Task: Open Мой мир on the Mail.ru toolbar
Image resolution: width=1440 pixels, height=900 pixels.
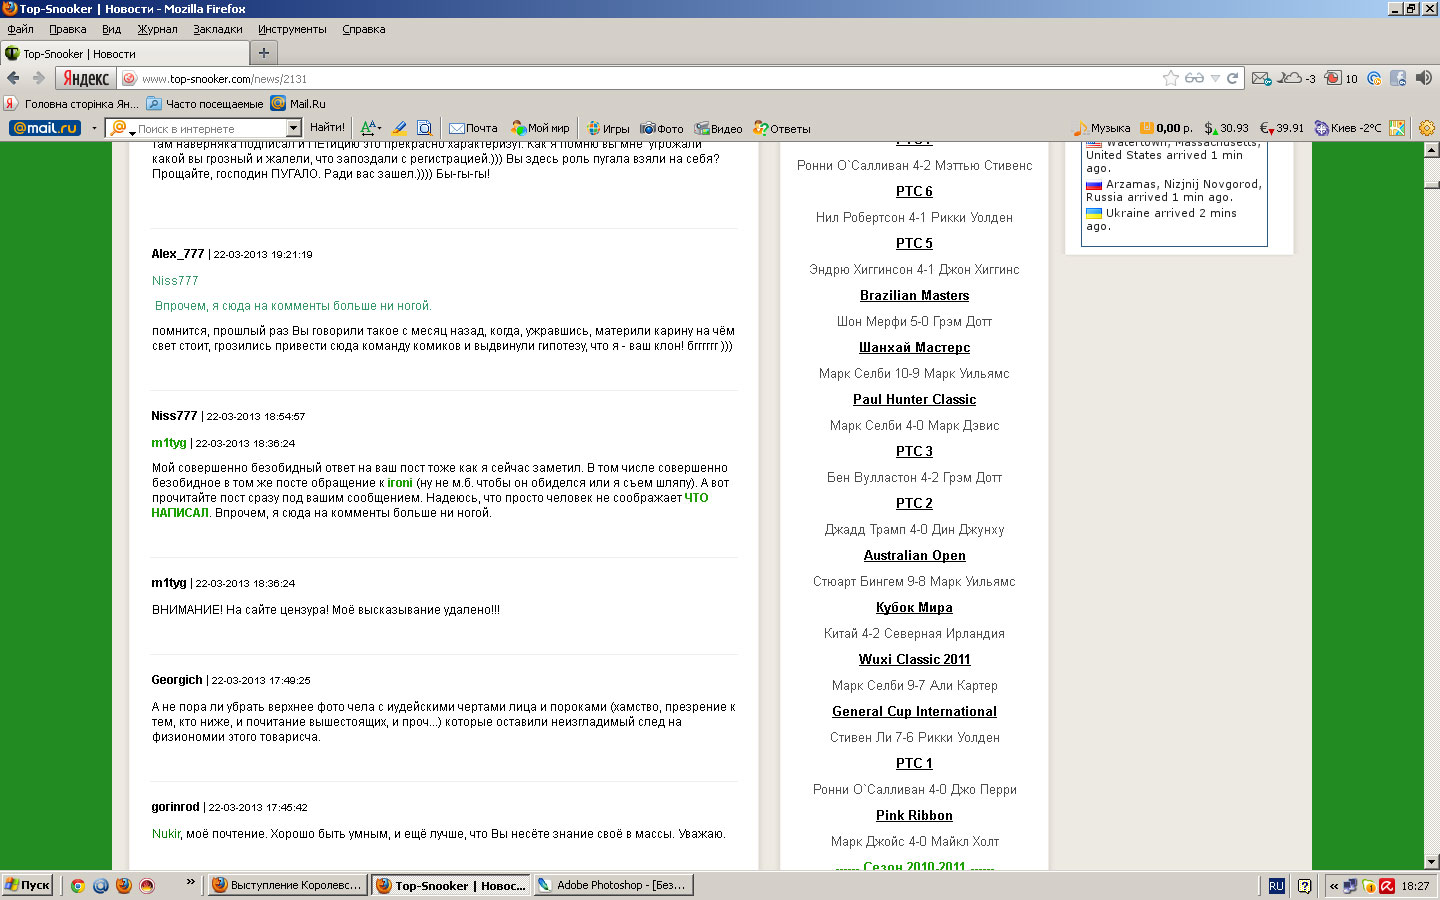Action: click(x=540, y=128)
